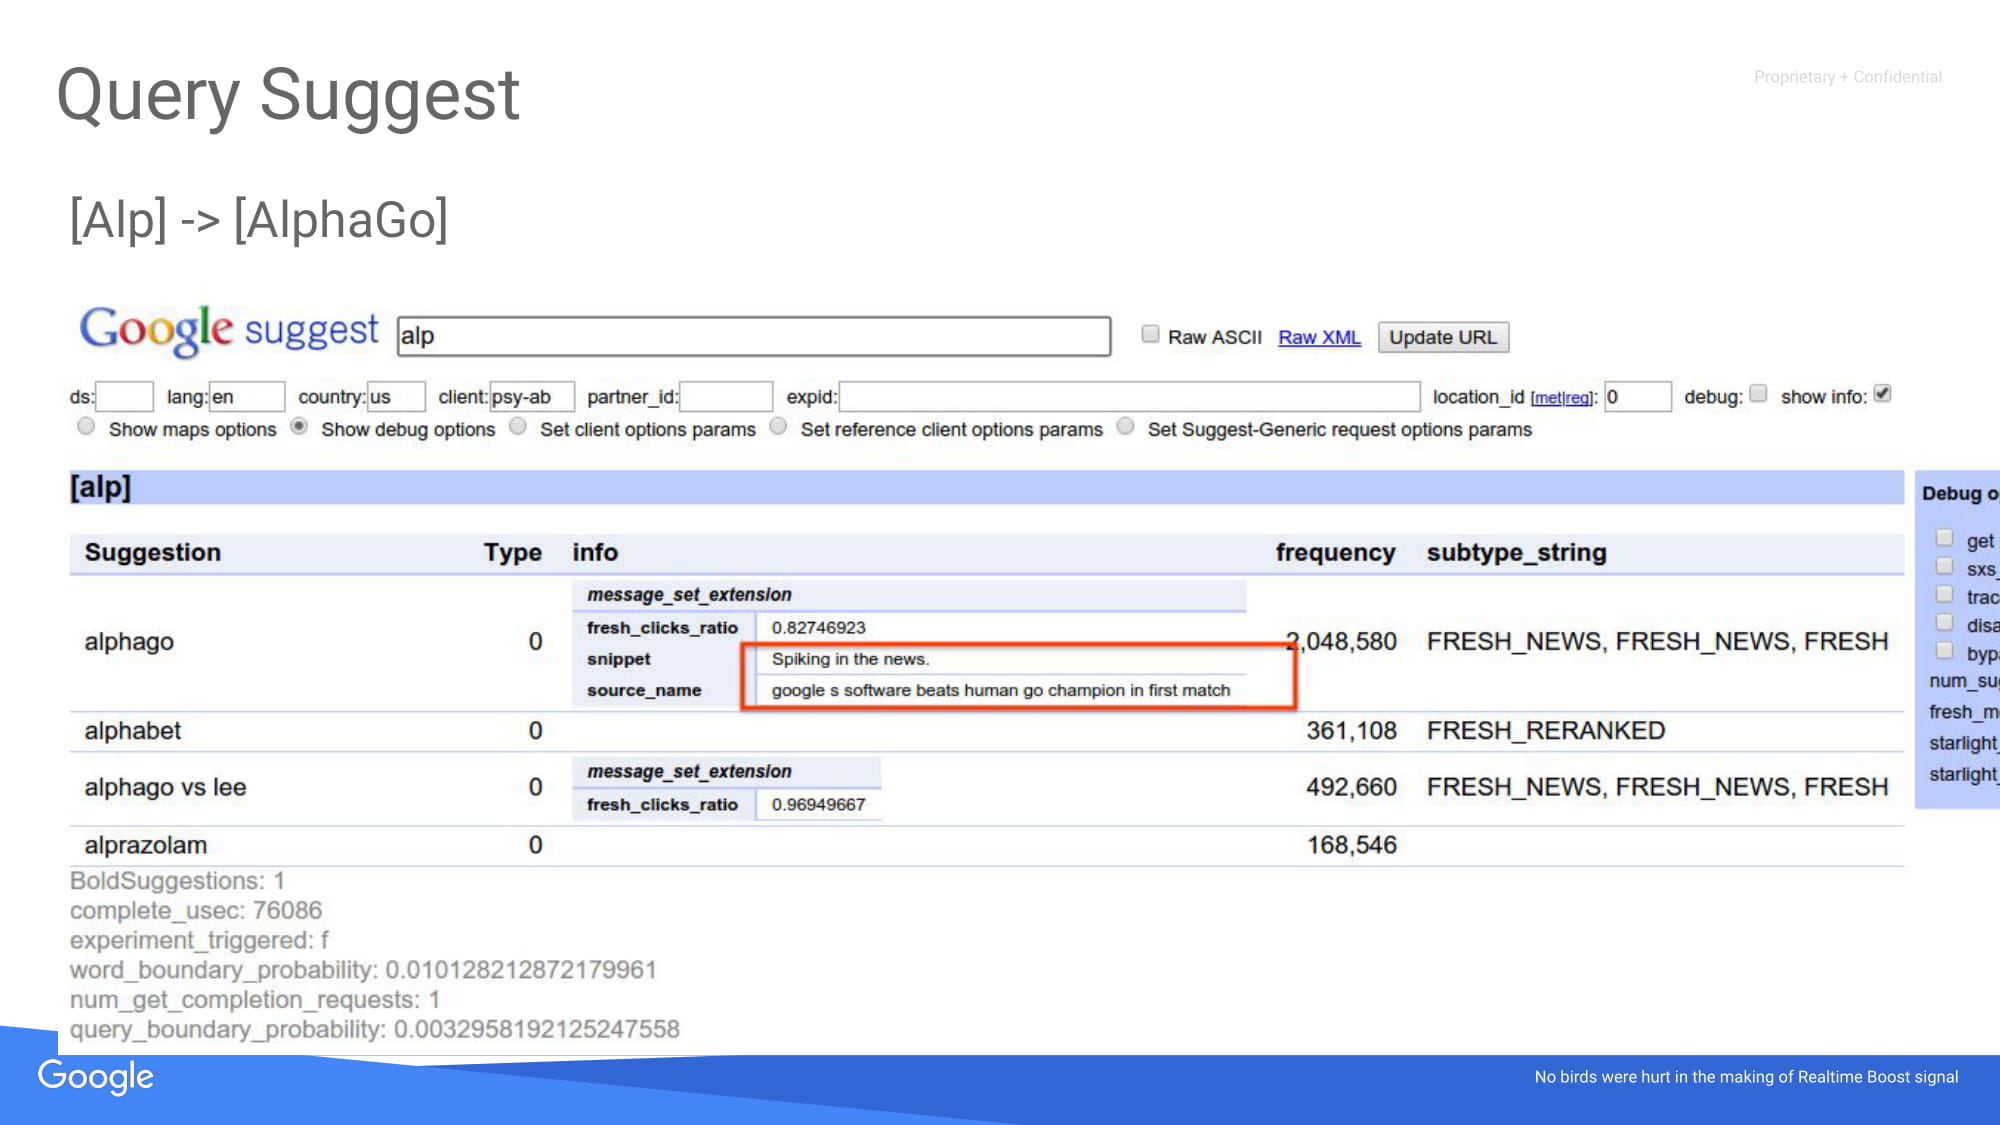Viewport: 2000px width, 1125px height.
Task: Click the client field showing psy-ab
Action: [532, 397]
